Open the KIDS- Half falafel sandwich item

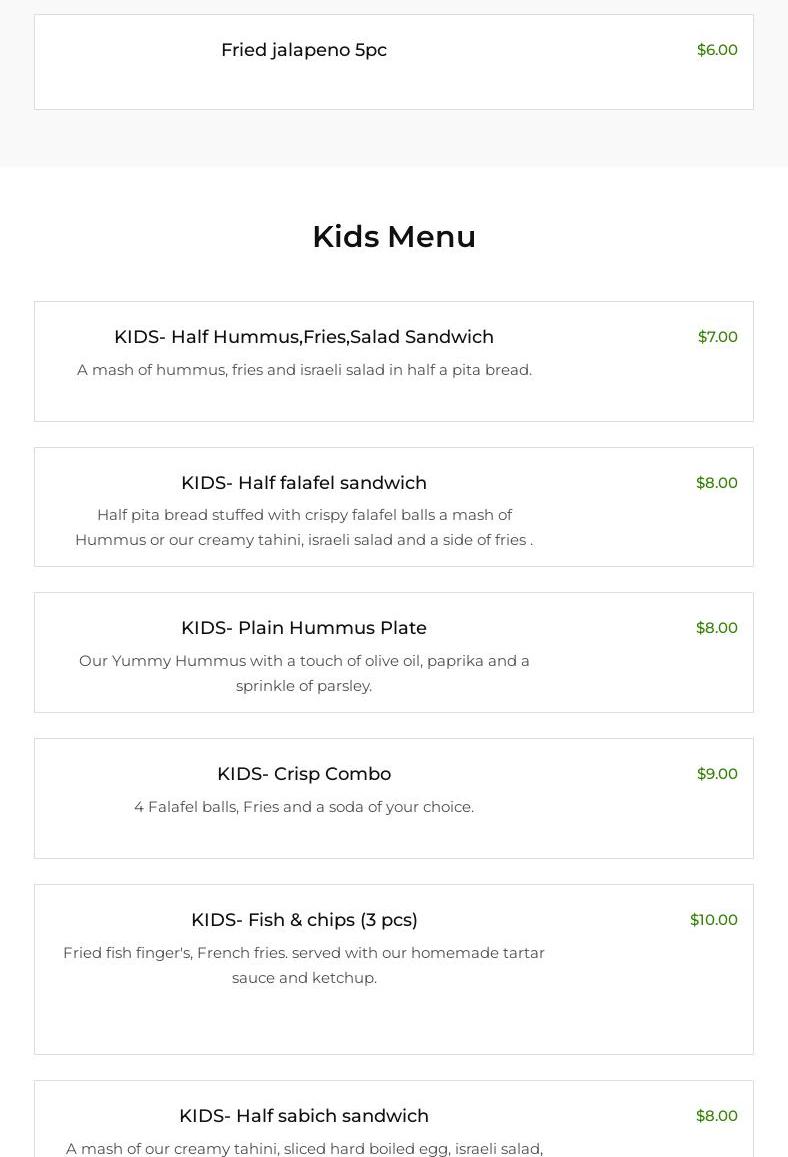(303, 483)
